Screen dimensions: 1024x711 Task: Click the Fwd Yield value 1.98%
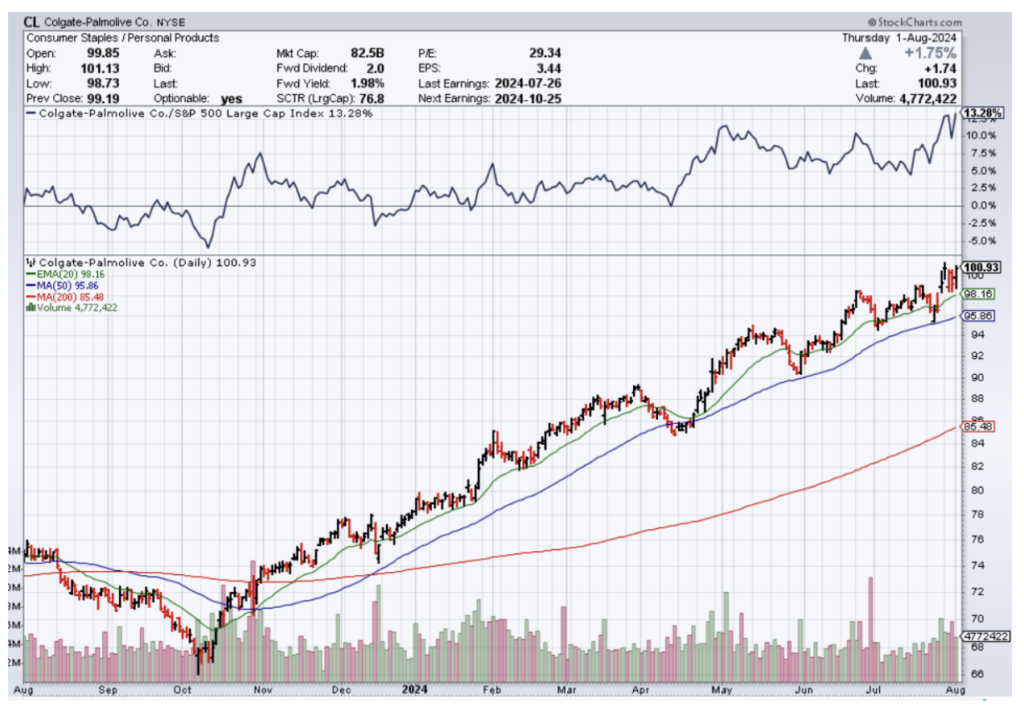point(367,83)
